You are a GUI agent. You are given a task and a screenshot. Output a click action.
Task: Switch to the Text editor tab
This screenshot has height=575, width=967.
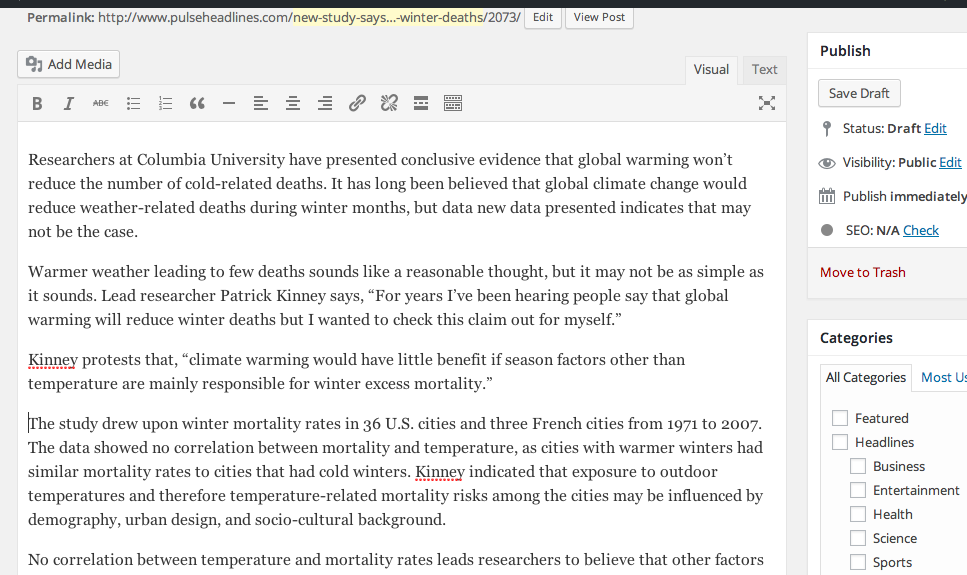(764, 69)
